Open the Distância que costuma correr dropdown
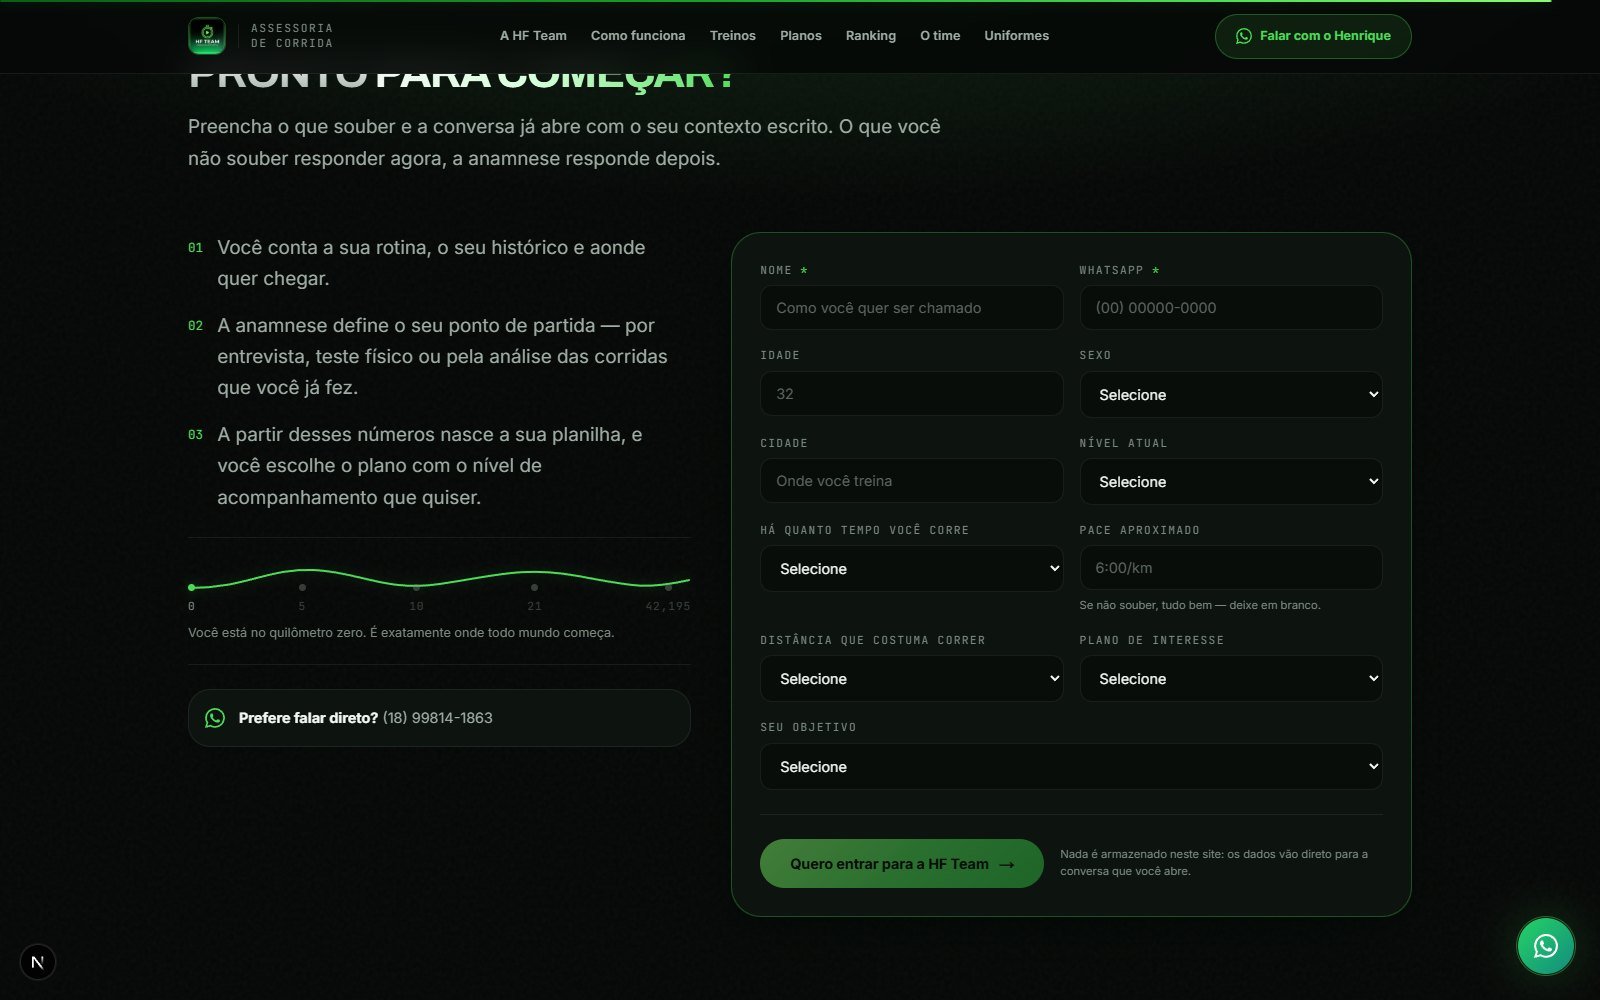The image size is (1600, 1000). pyautogui.click(x=911, y=679)
